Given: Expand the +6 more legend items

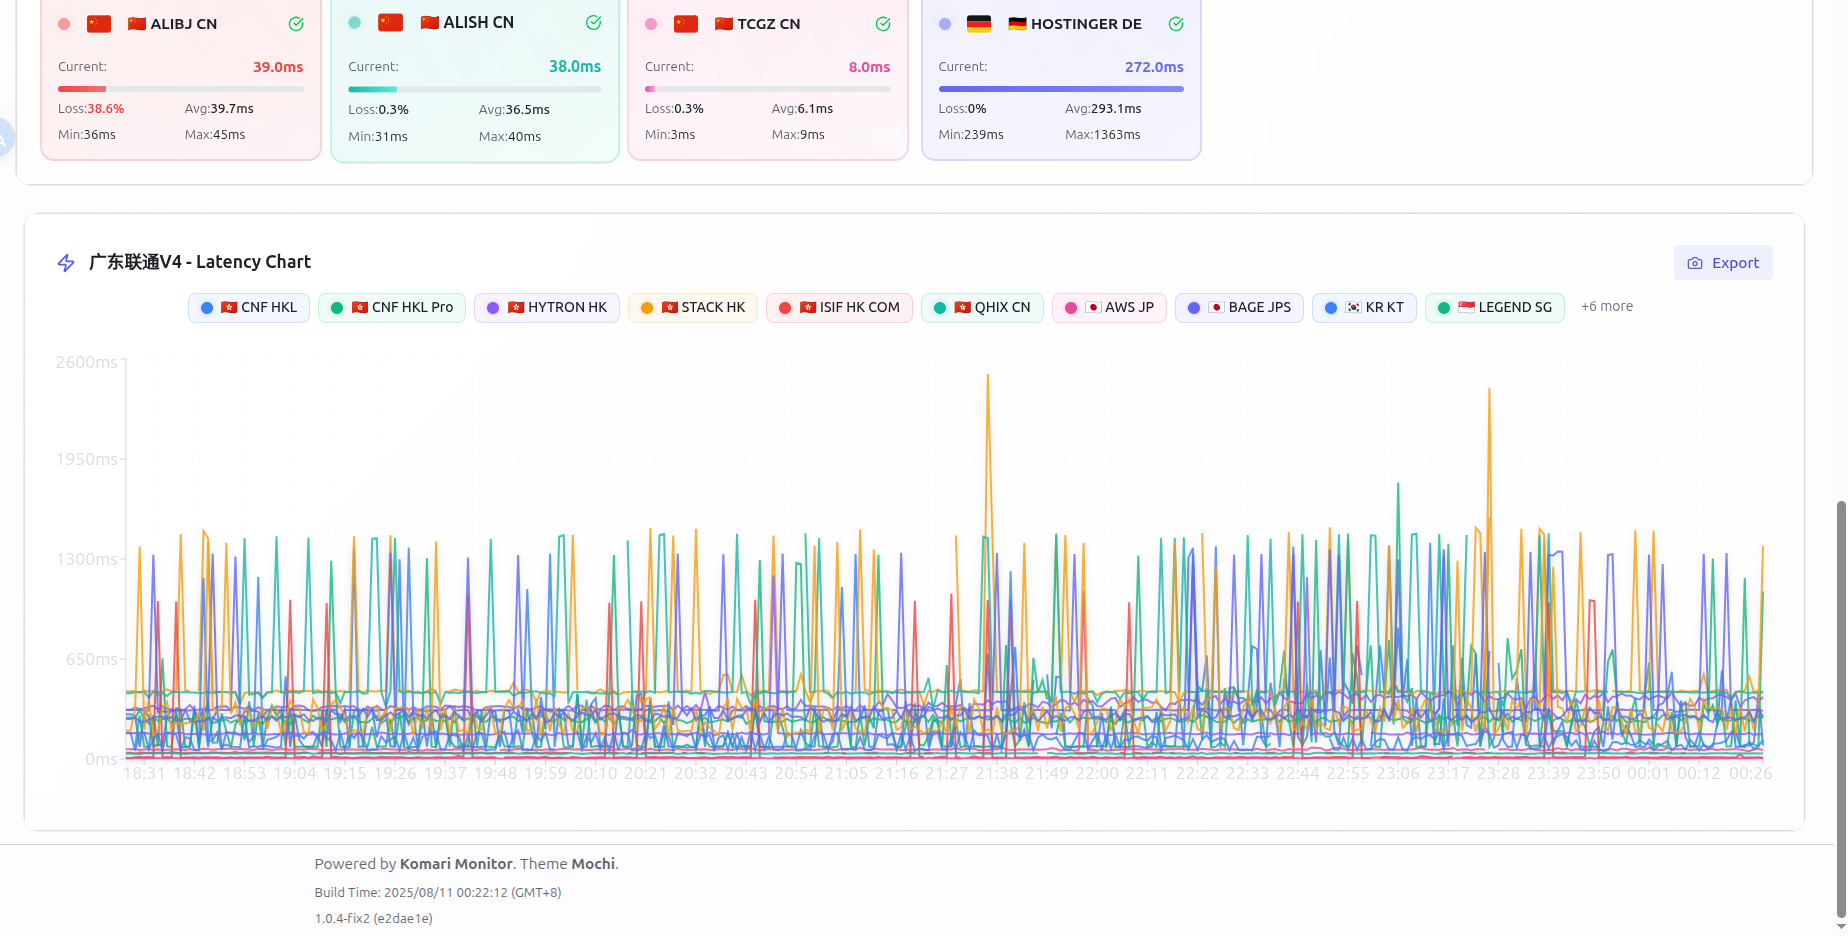Looking at the screenshot, I should coord(1606,307).
